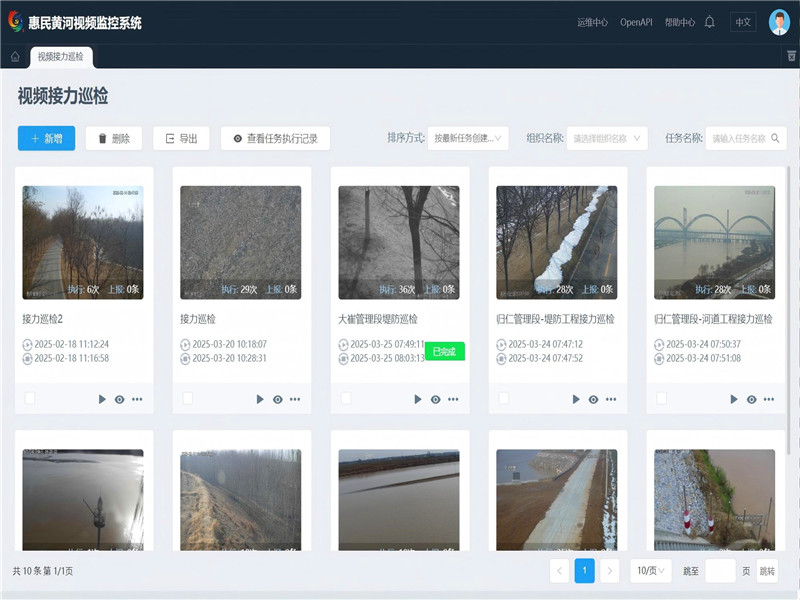Play the 接力巡检 task
Image resolution: width=800 pixels, height=600 pixels.
pyautogui.click(x=260, y=399)
